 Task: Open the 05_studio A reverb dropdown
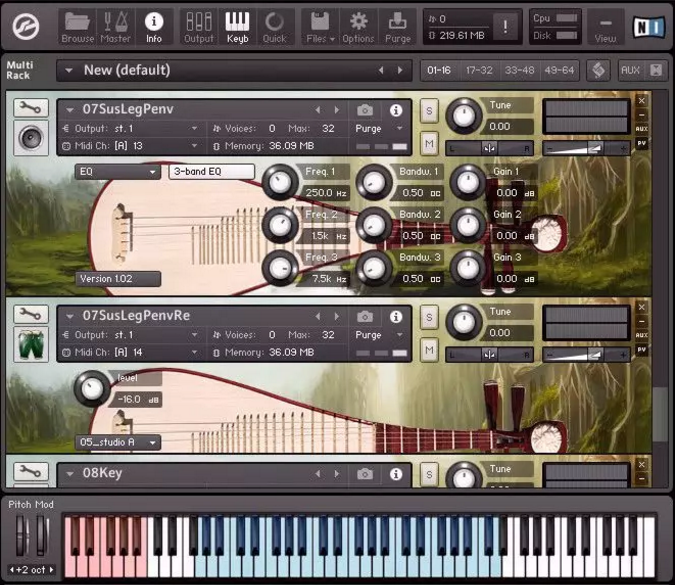(118, 442)
